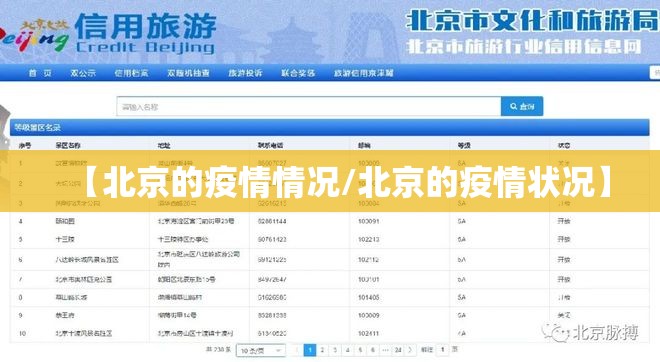Click 开放 status in 十三陵 row

pyautogui.click(x=564, y=239)
